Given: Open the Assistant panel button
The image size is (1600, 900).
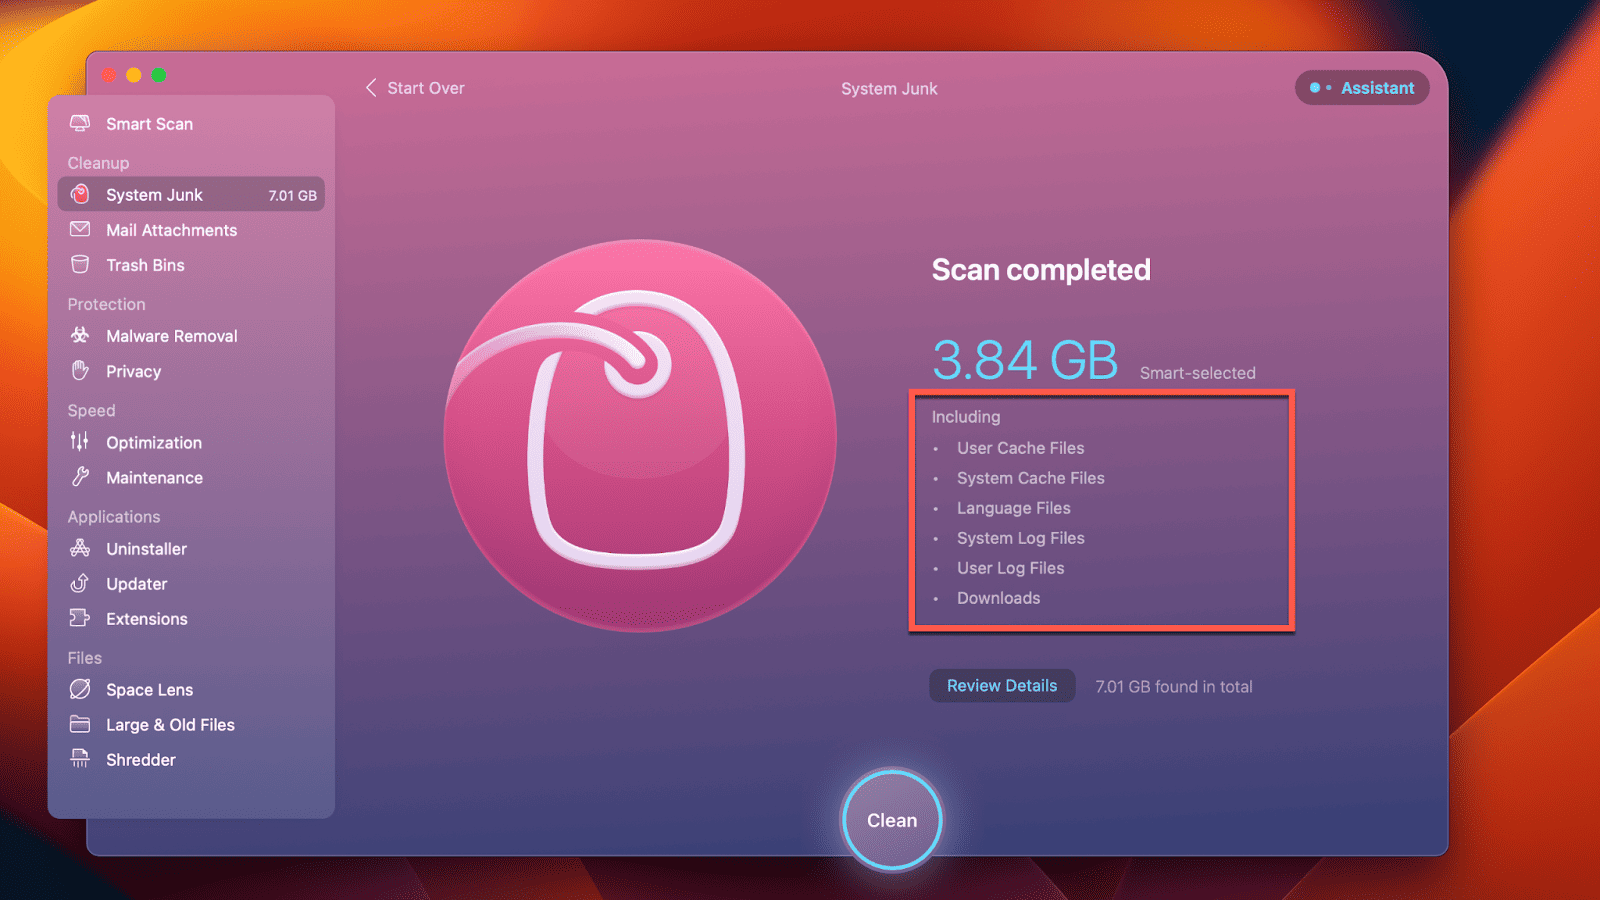Looking at the screenshot, I should click(x=1362, y=88).
